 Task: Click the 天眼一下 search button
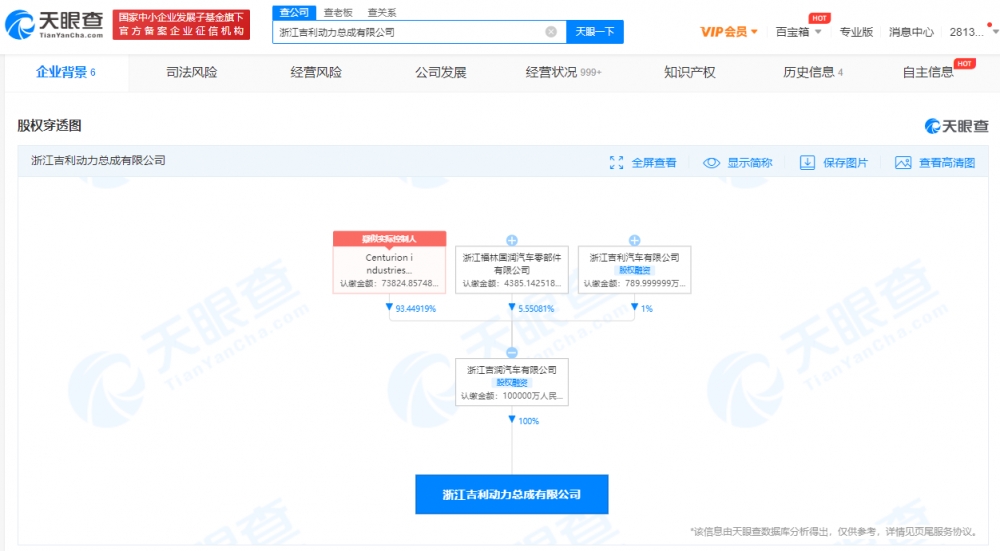click(595, 32)
